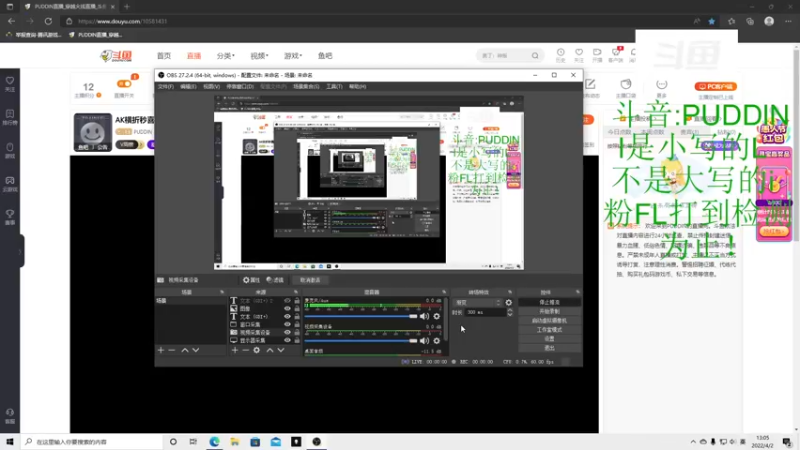The width and height of the screenshot is (800, 450).
Task: Open OBS 工具(T) menu
Action: pyautogui.click(x=334, y=87)
